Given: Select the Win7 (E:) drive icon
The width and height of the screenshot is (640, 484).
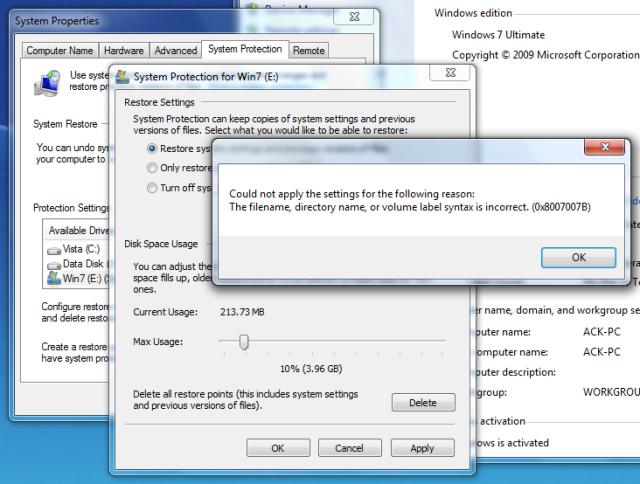Looking at the screenshot, I should click(x=54, y=279).
